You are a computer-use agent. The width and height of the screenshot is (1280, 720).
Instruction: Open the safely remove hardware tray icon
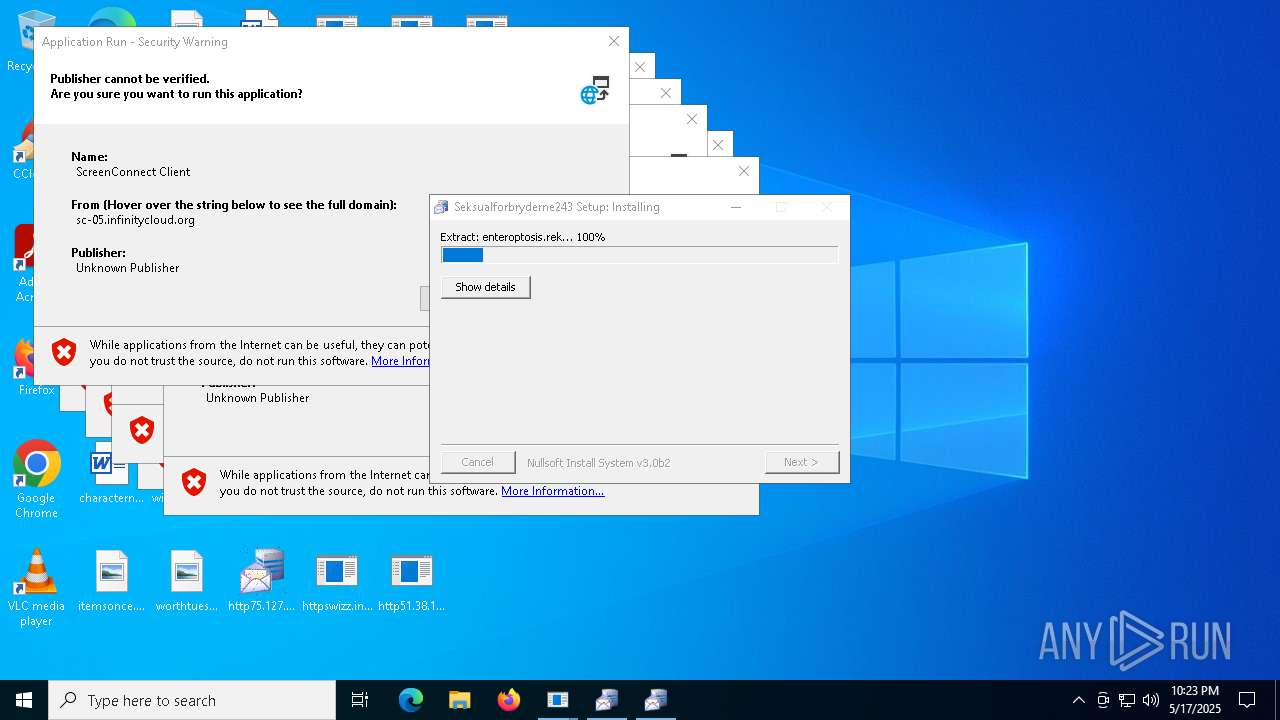point(1103,700)
